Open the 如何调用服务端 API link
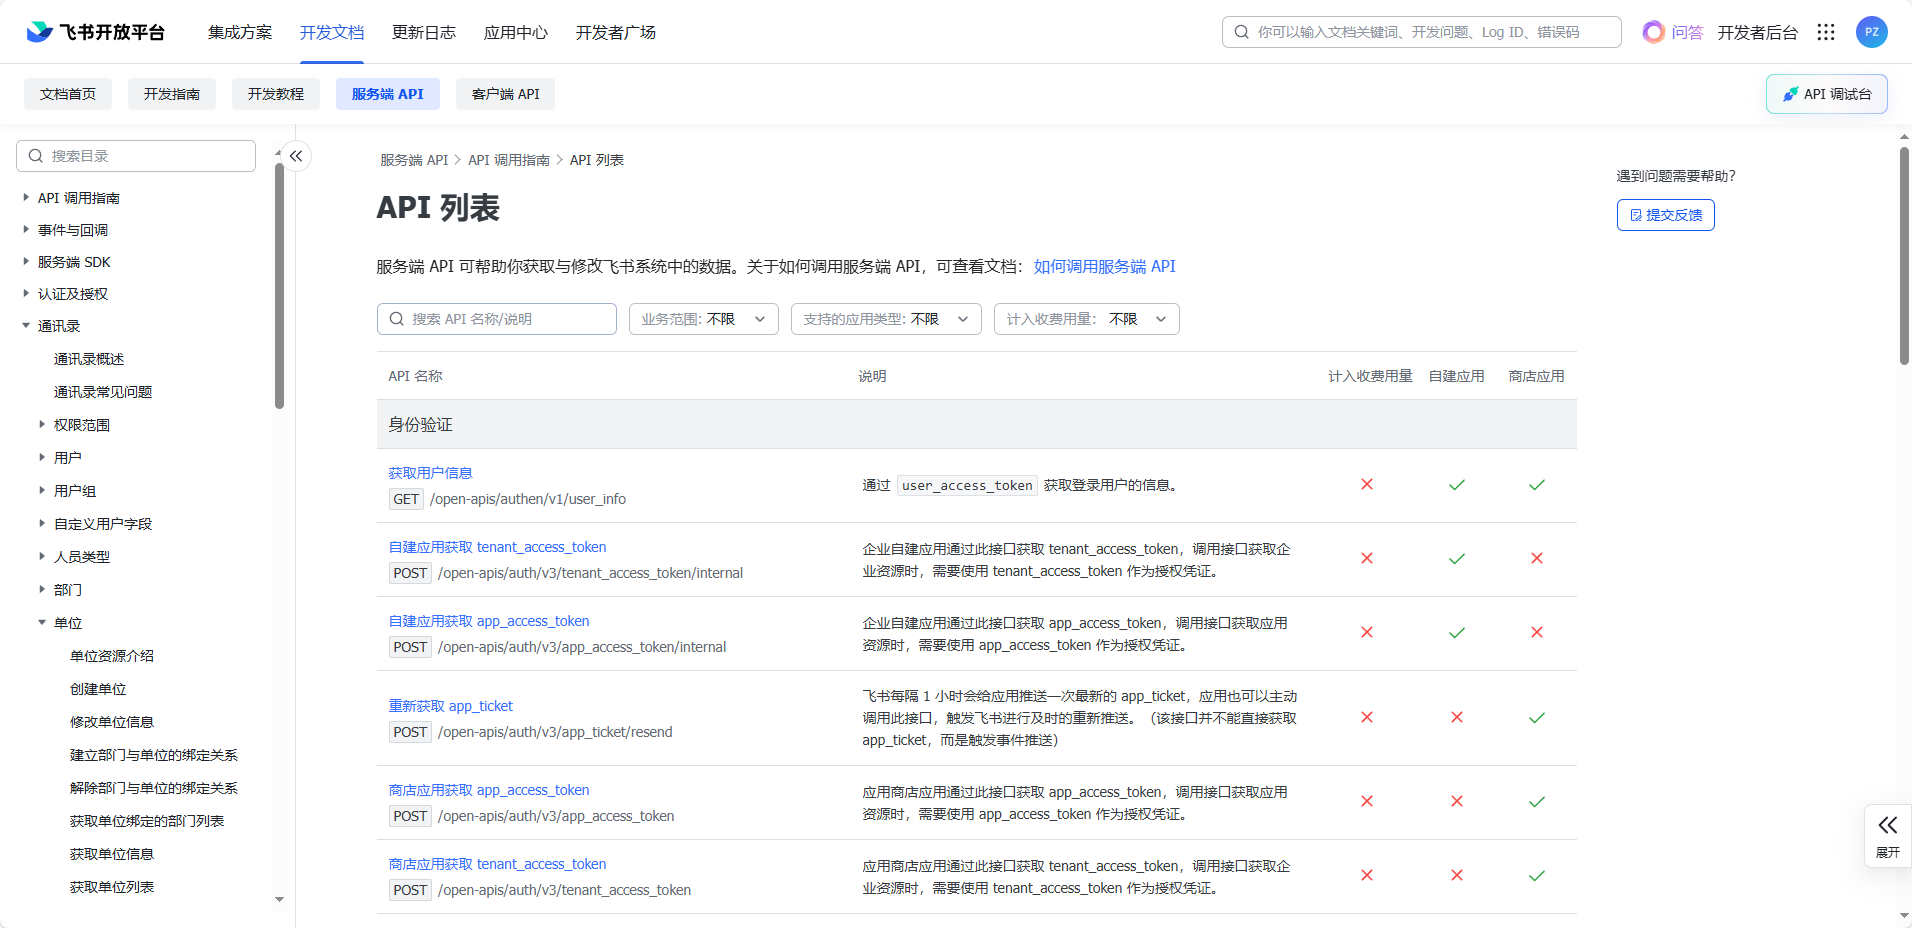Image resolution: width=1912 pixels, height=928 pixels. (x=1104, y=266)
